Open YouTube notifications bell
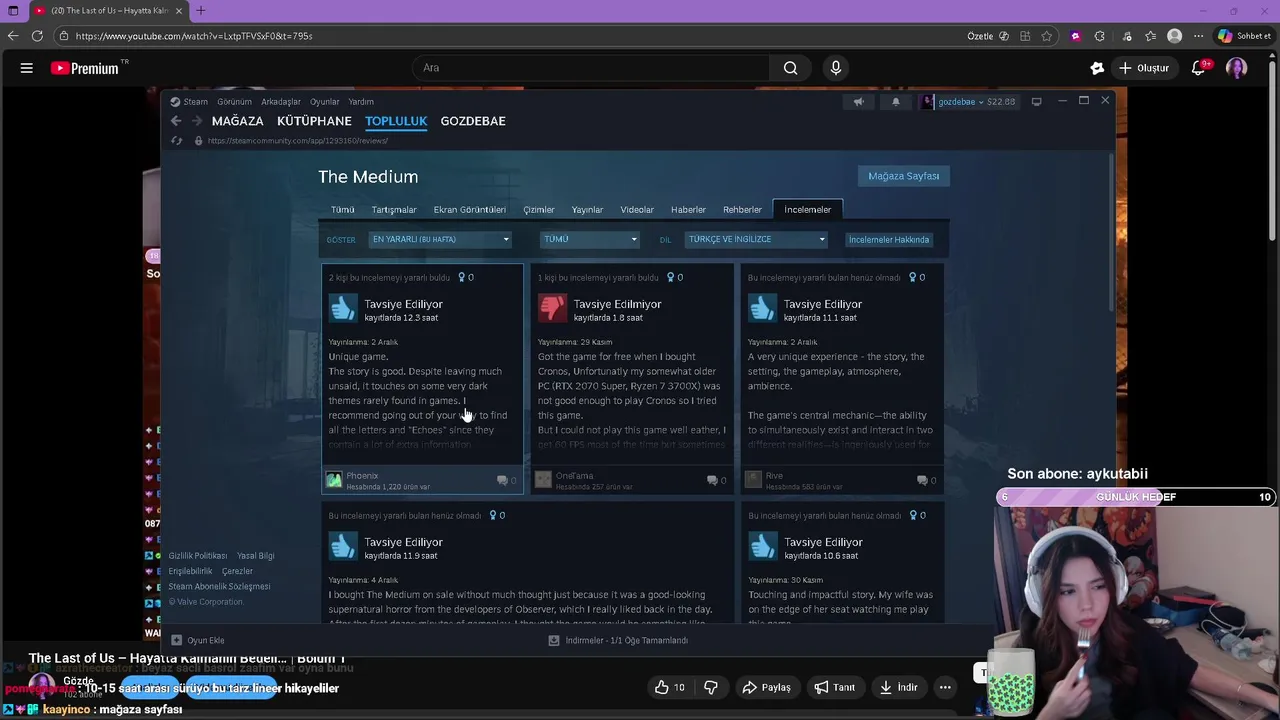This screenshot has height=720, width=1280. coord(1199,68)
